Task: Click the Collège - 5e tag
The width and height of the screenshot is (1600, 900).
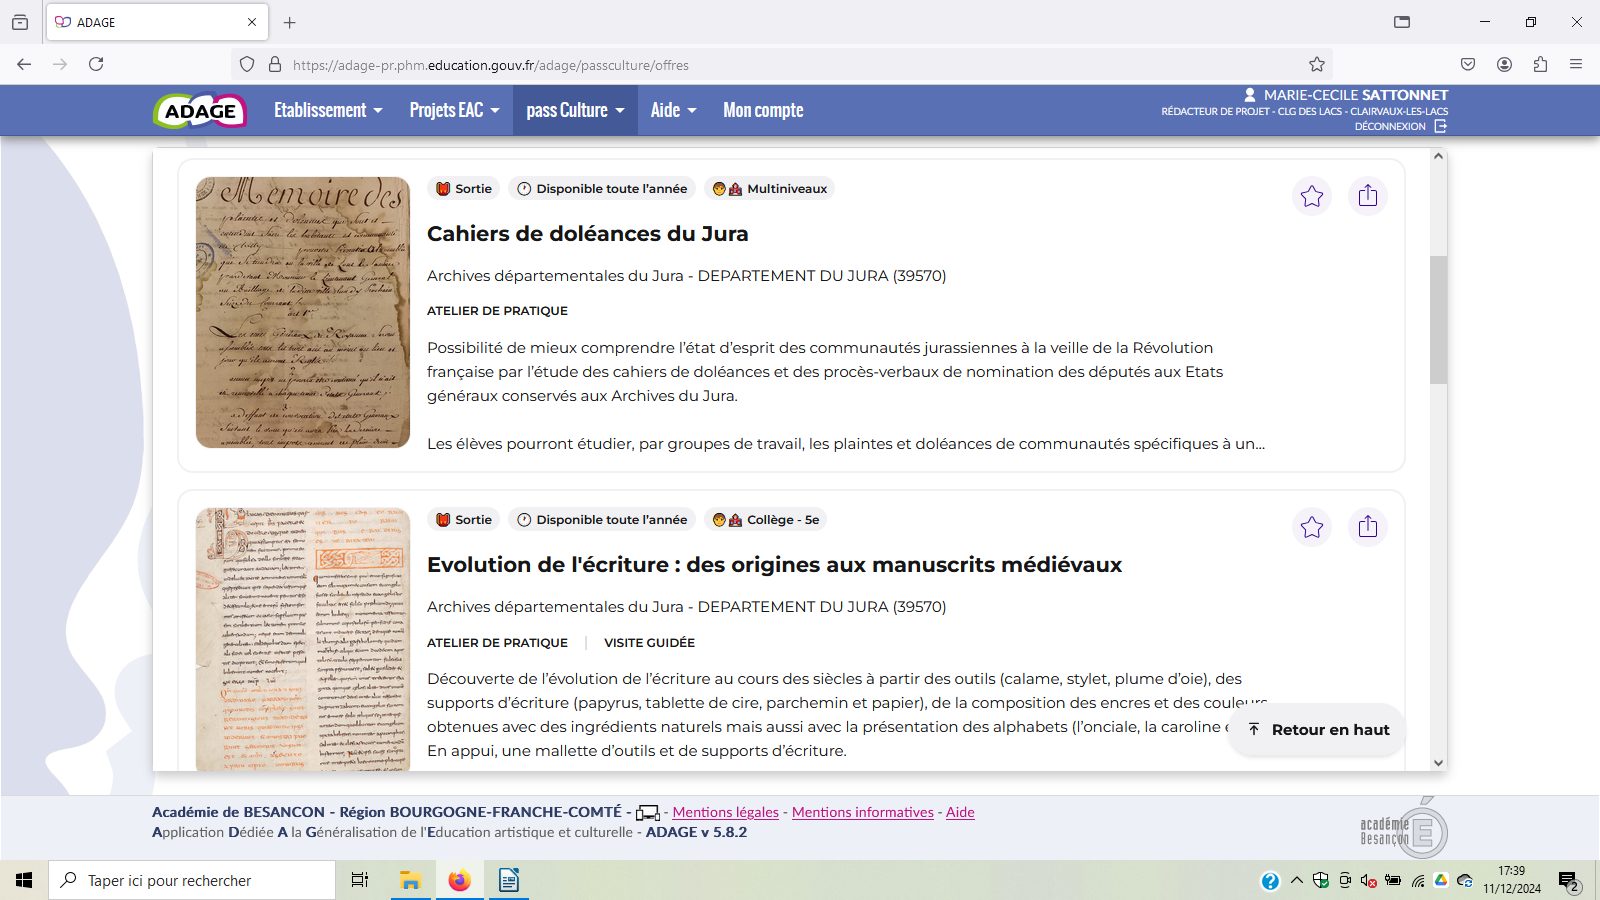Action: 765,520
